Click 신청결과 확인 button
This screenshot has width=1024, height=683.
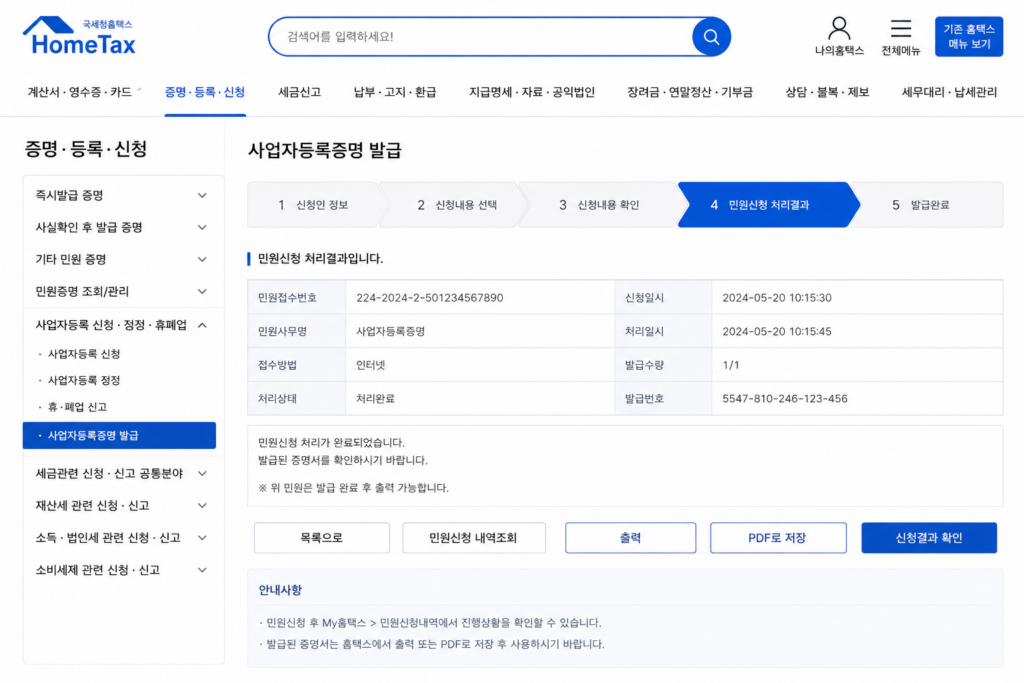(x=929, y=538)
